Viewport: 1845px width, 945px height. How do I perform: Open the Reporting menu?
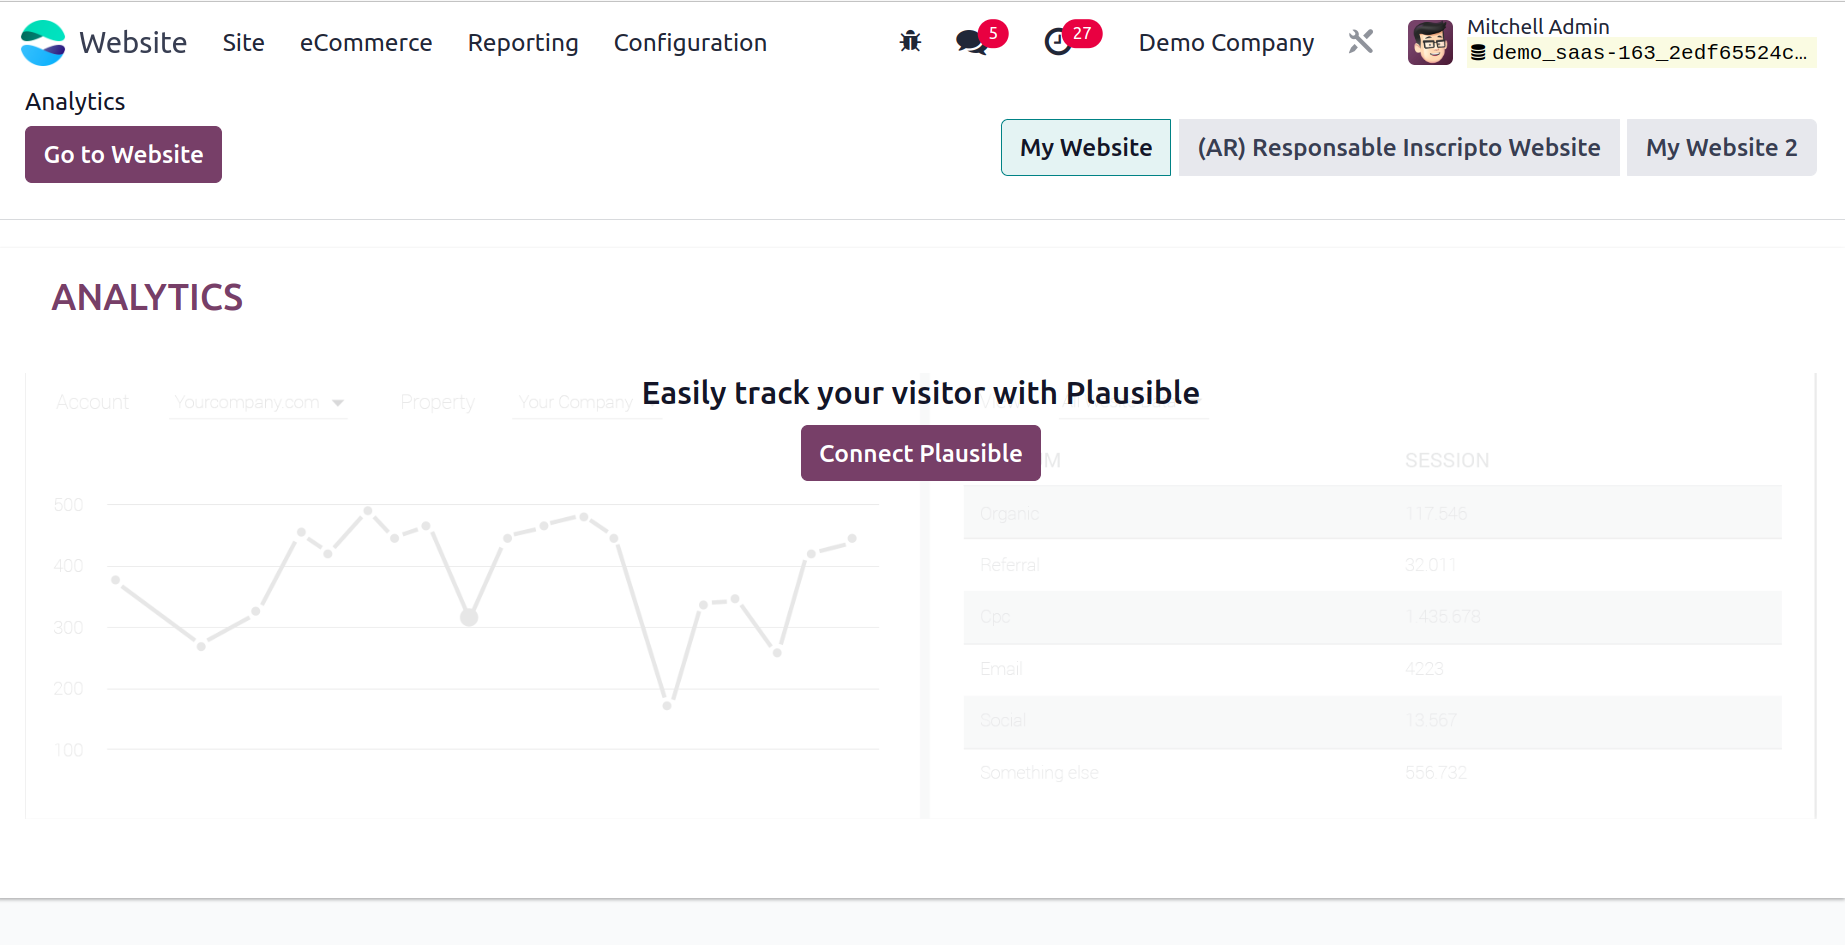pos(523,43)
